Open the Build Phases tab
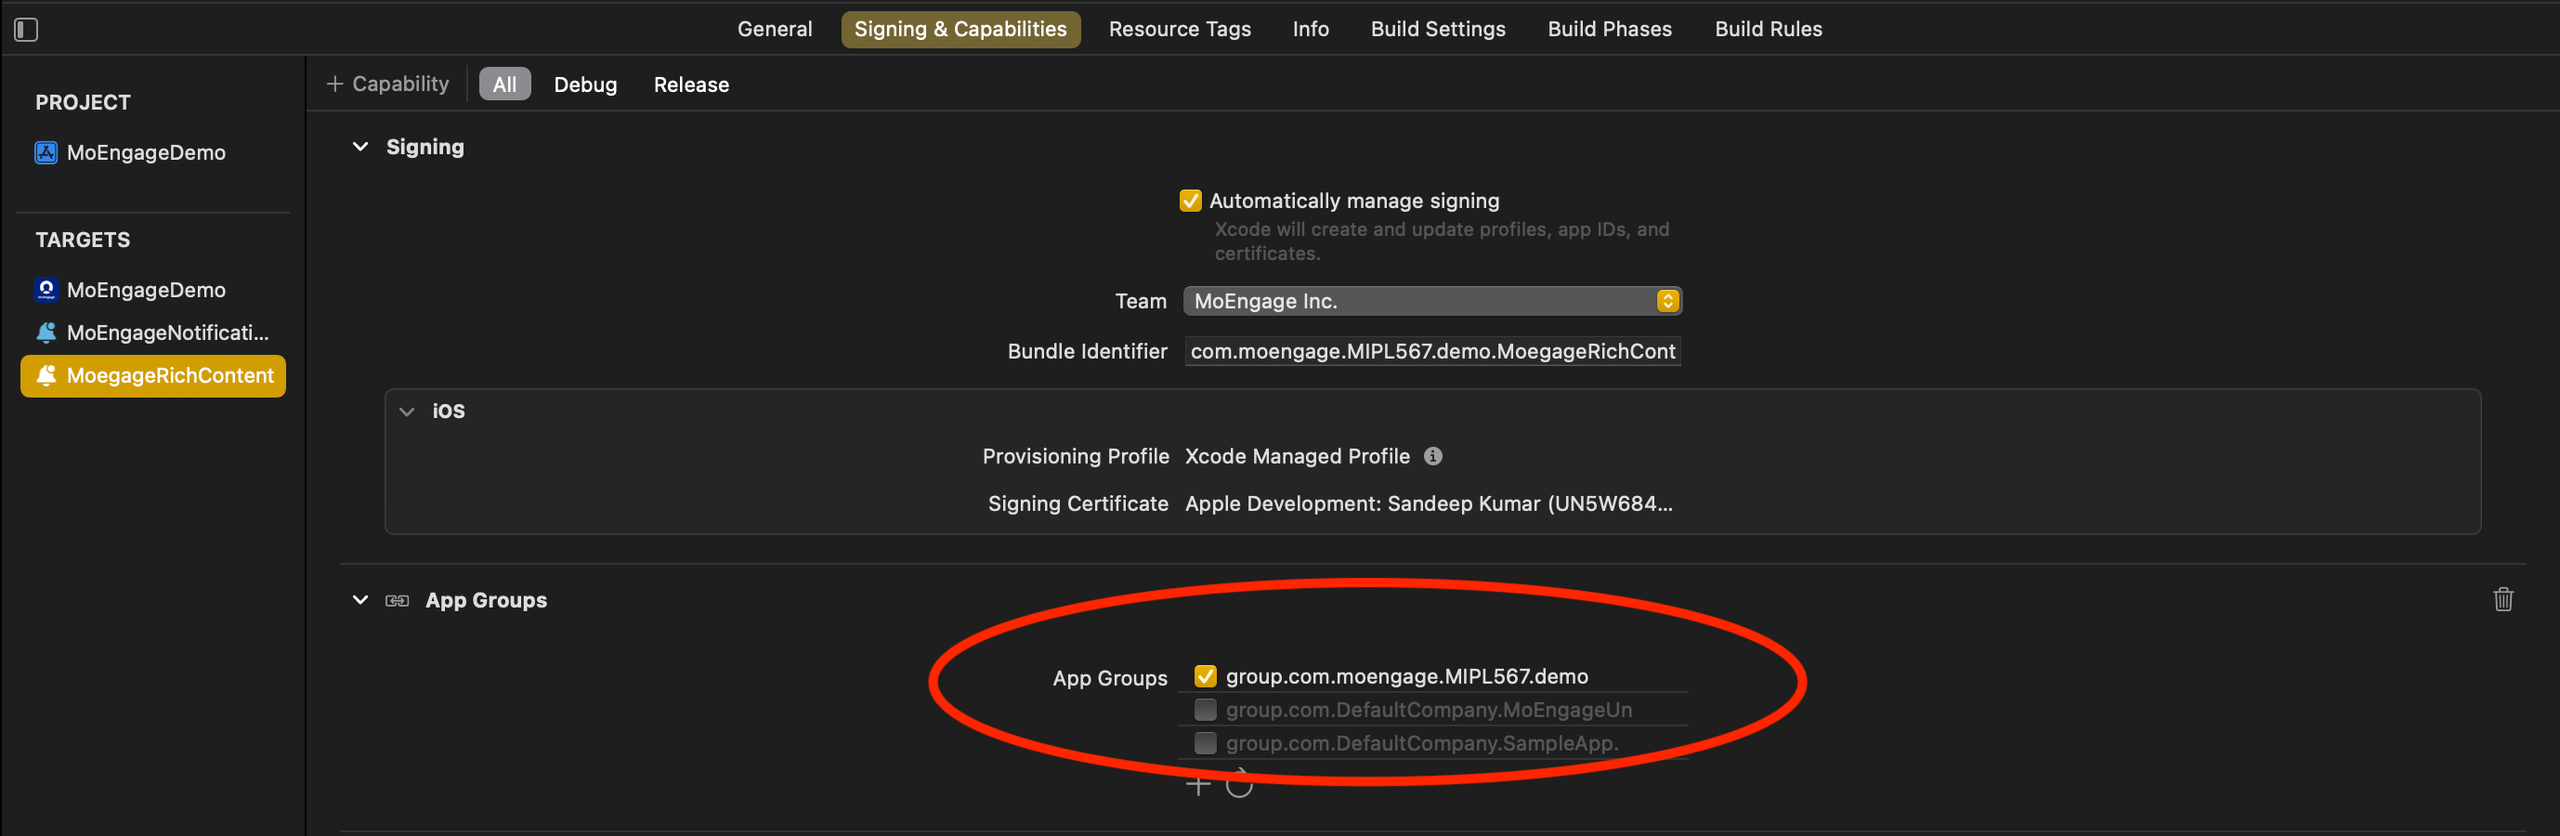 (x=1609, y=30)
